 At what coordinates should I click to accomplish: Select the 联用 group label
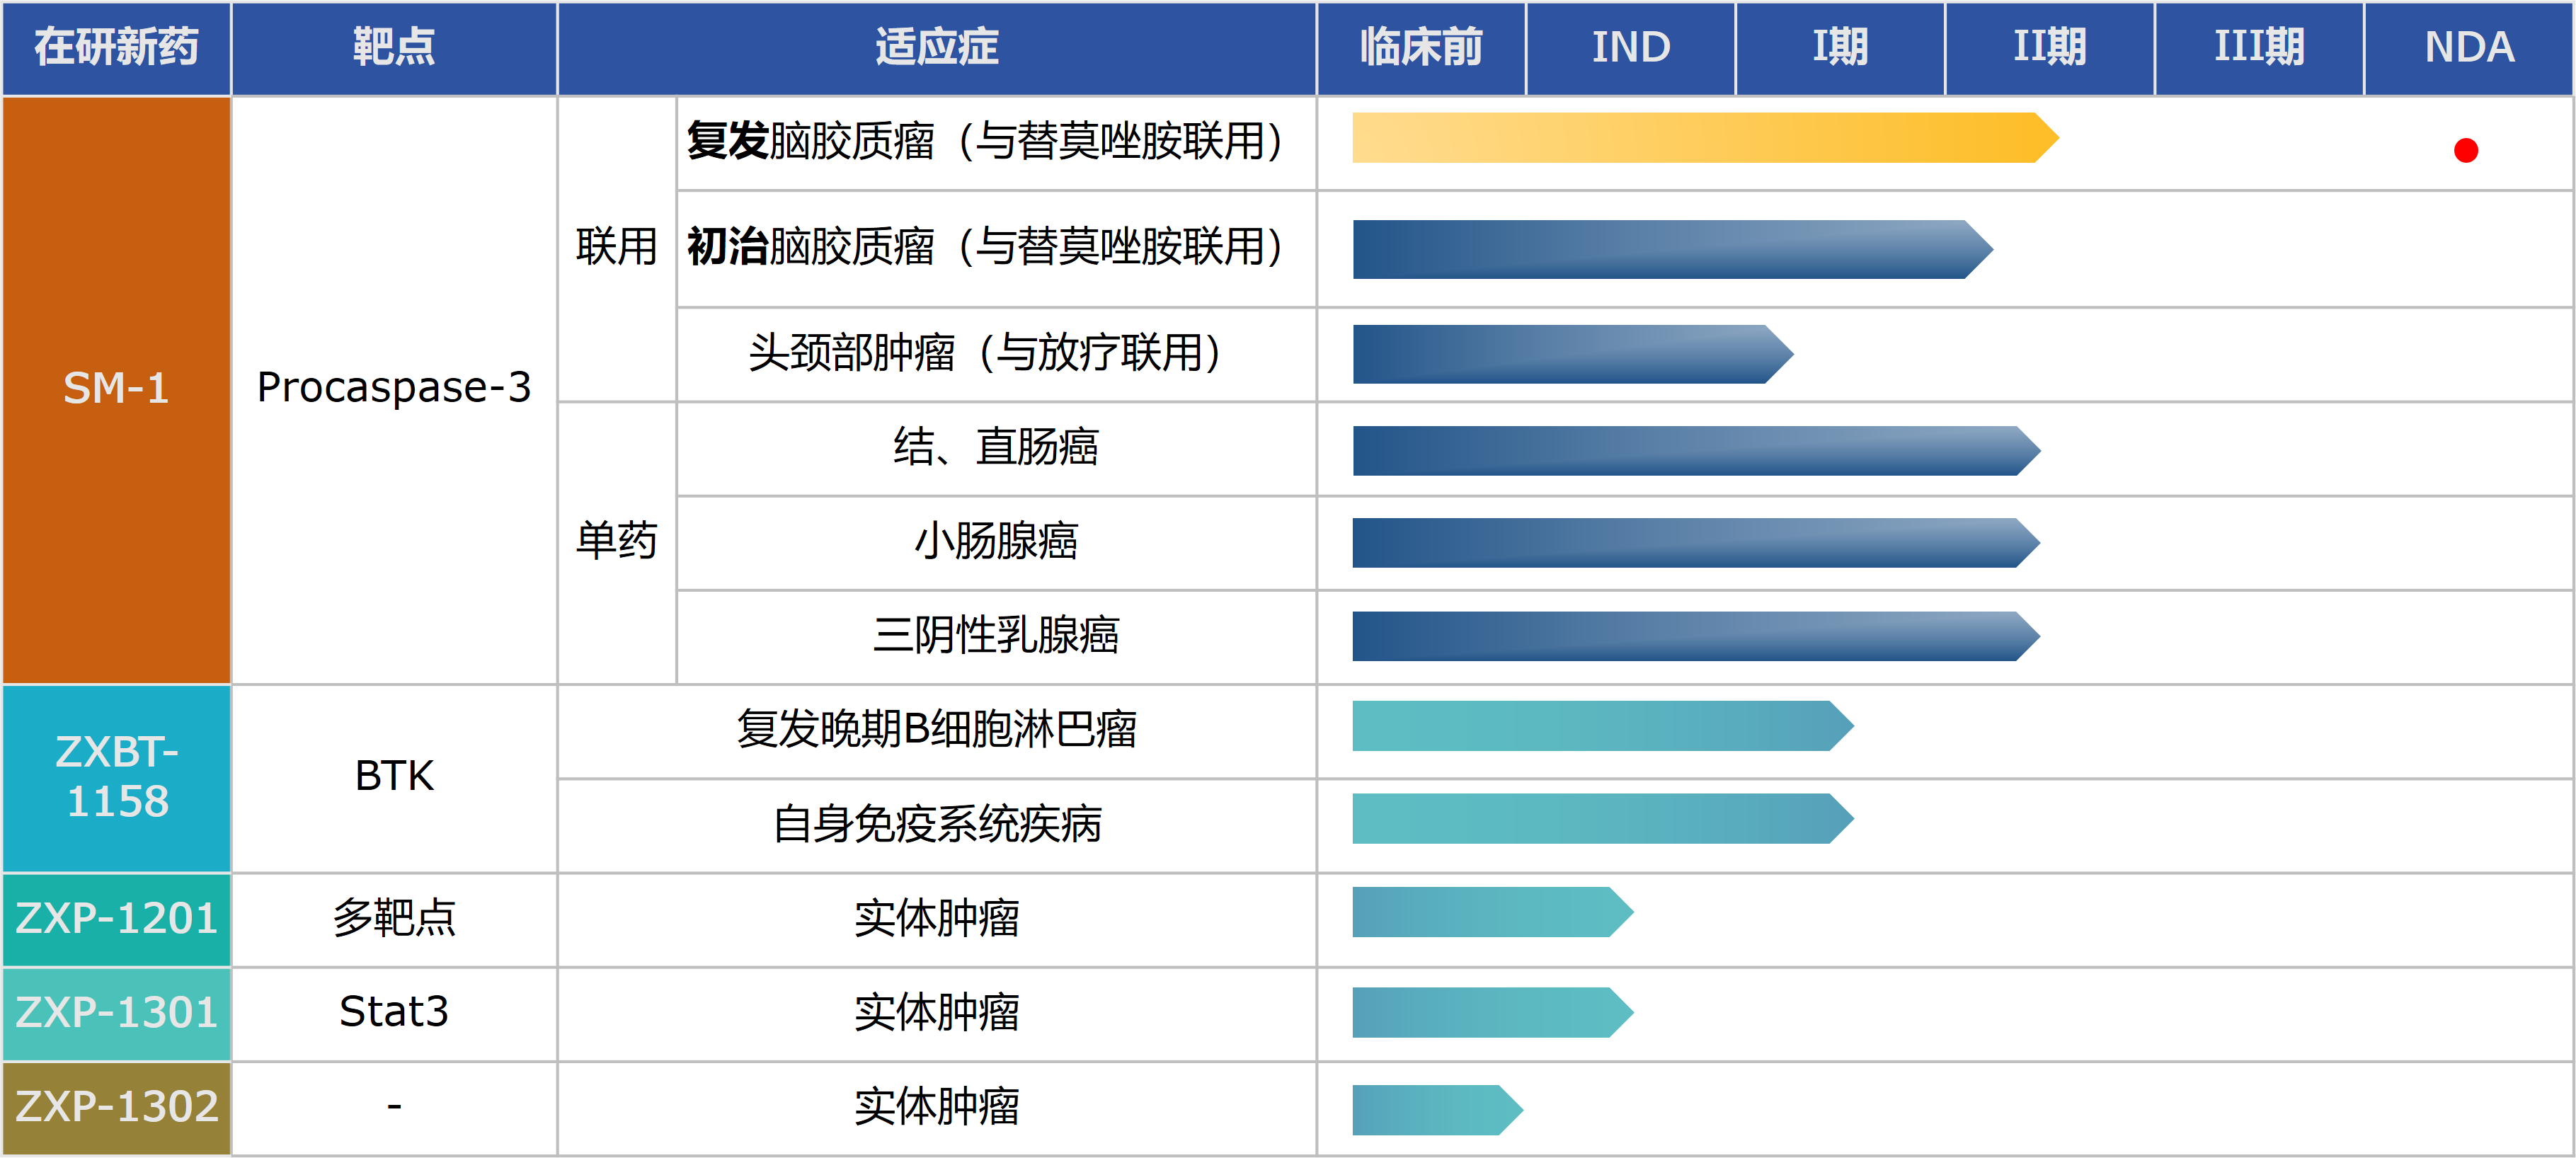(616, 247)
